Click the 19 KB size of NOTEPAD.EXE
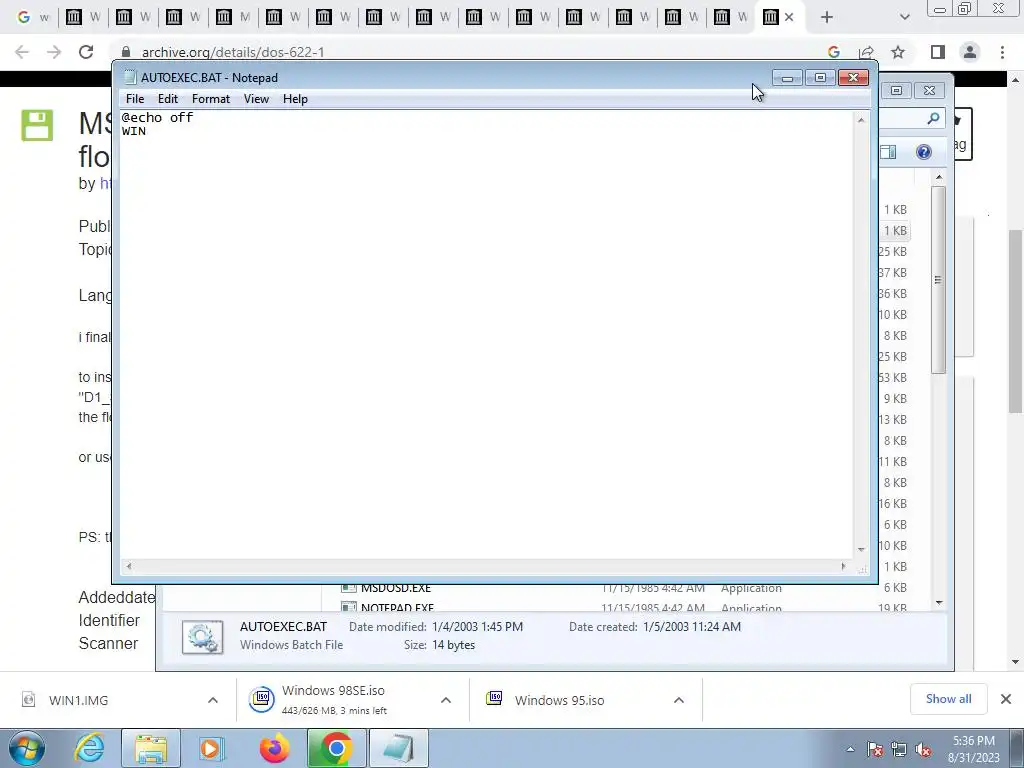1024x768 pixels. click(893, 607)
